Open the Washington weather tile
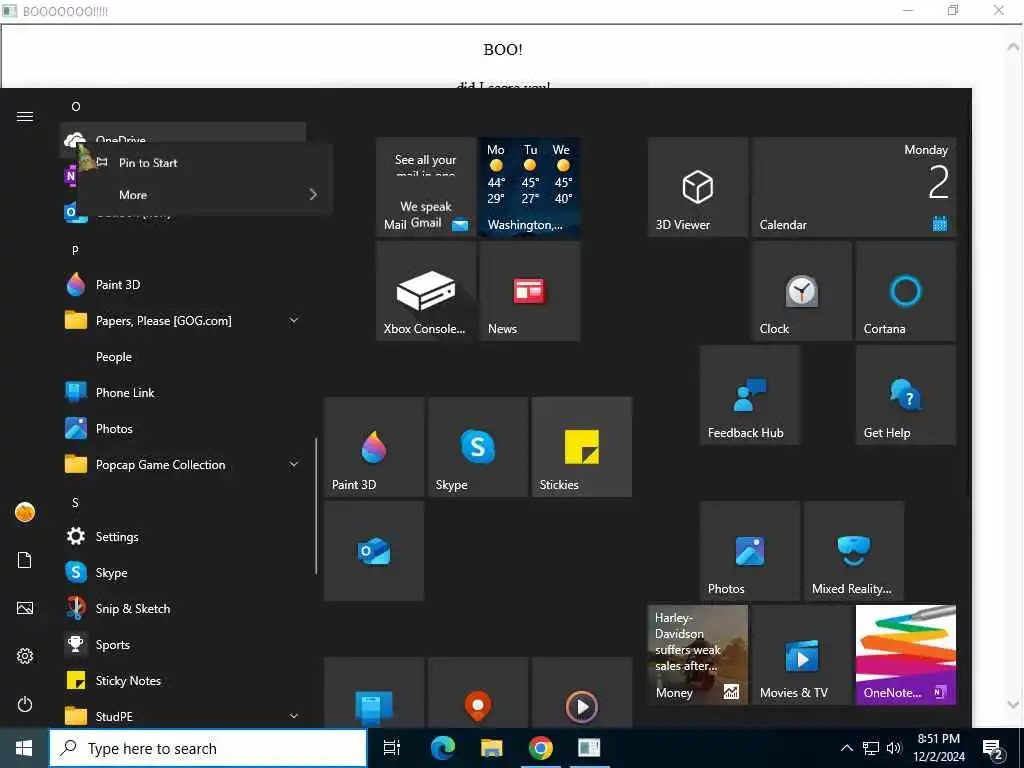The width and height of the screenshot is (1024, 768). click(x=530, y=187)
